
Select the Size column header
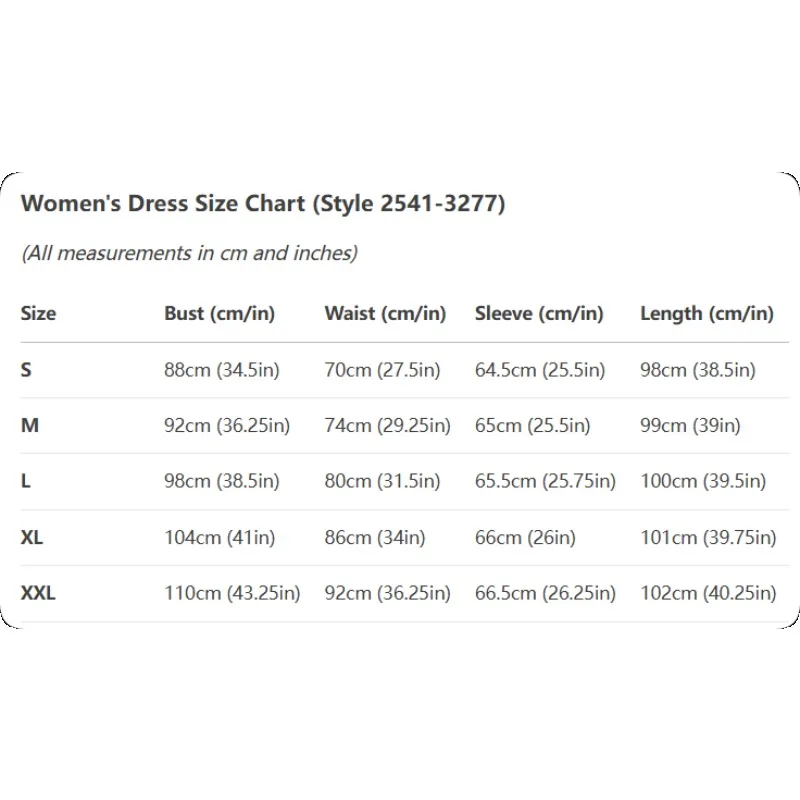(x=38, y=313)
